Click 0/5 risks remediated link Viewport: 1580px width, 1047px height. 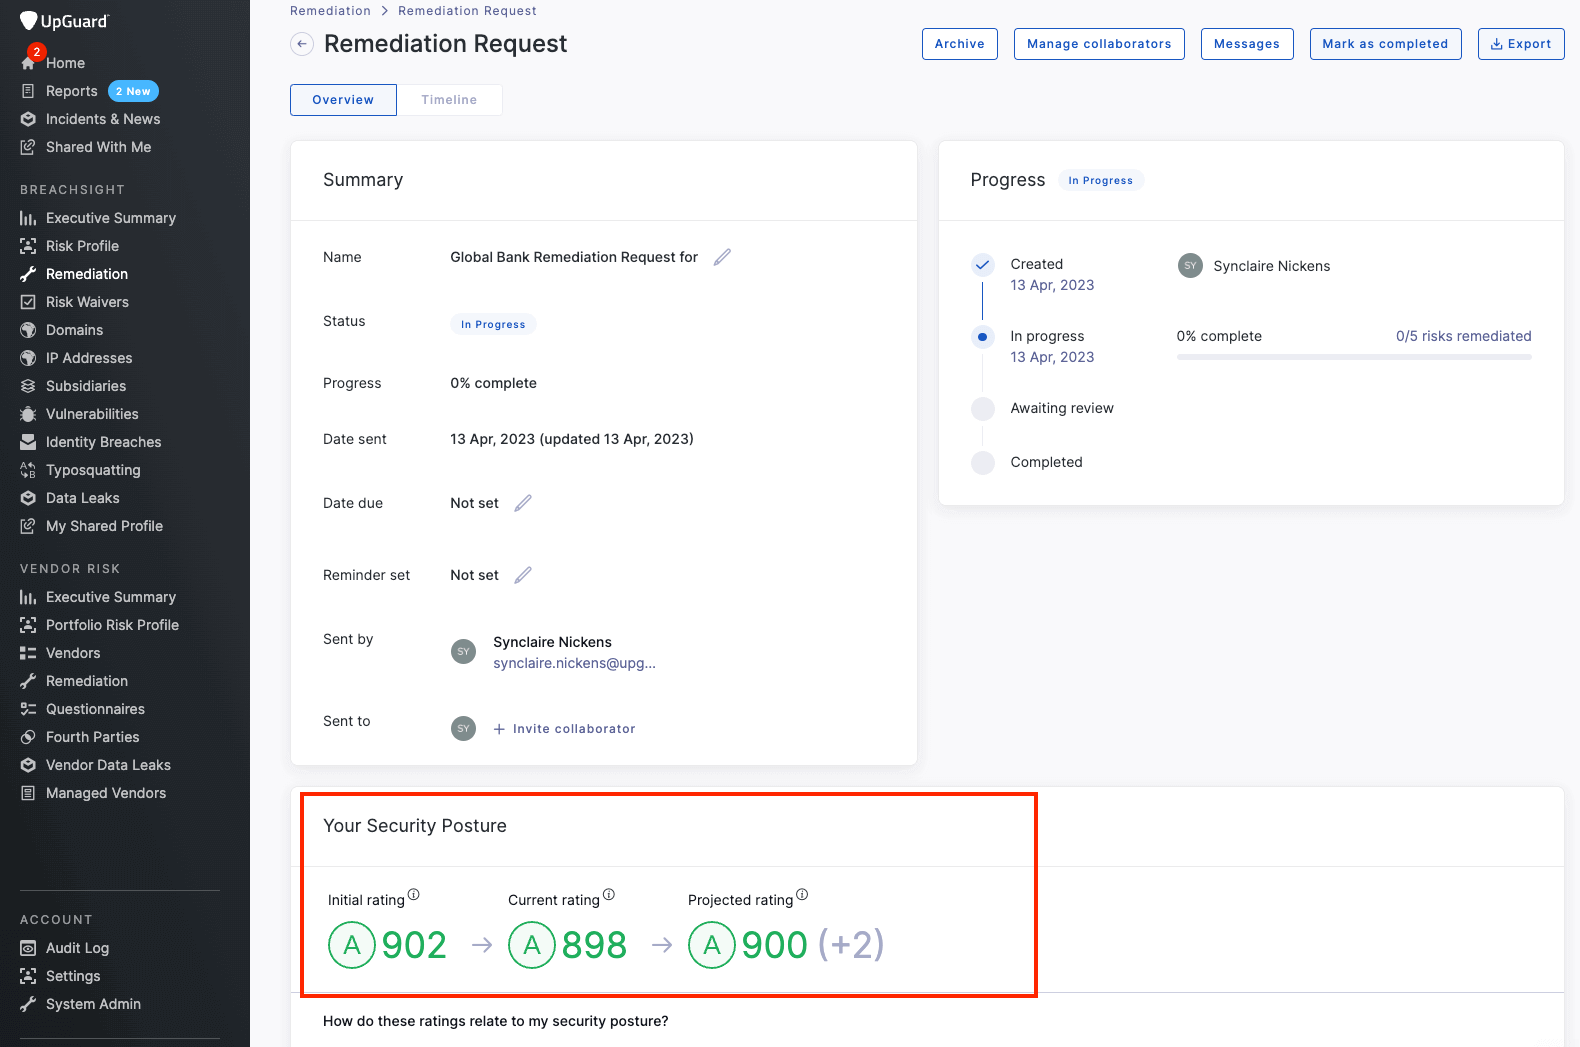(1463, 336)
